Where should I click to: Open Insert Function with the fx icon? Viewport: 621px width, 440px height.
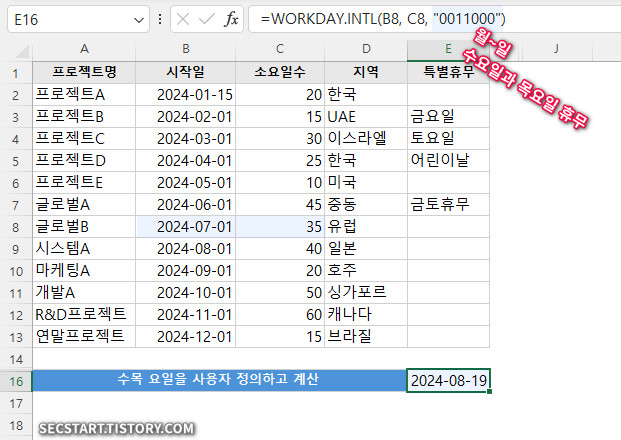point(231,19)
